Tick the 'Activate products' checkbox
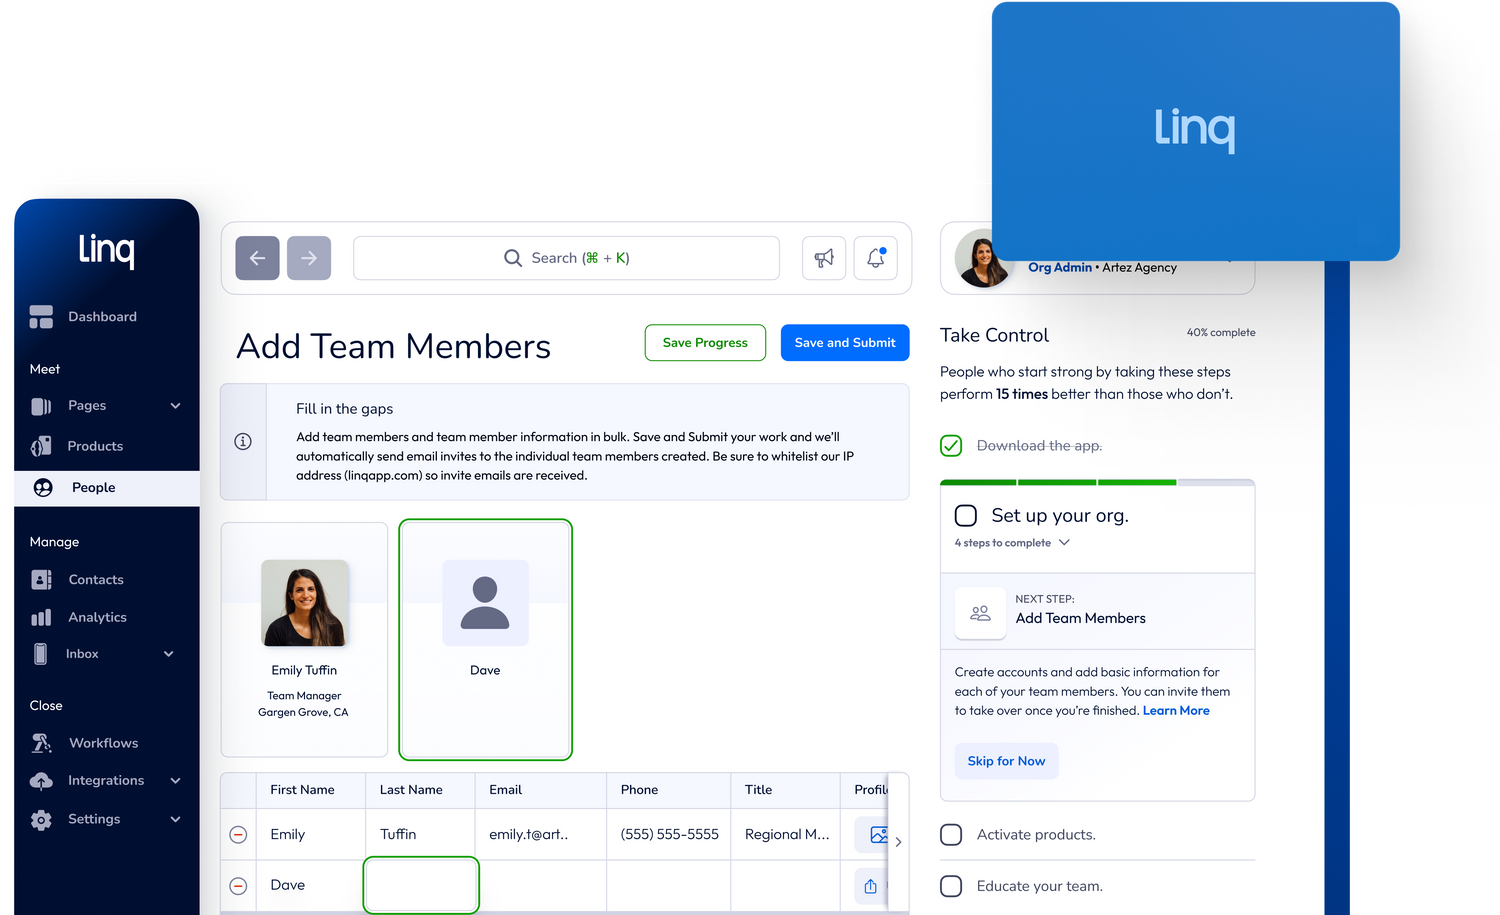The image size is (1500, 915). click(x=951, y=834)
